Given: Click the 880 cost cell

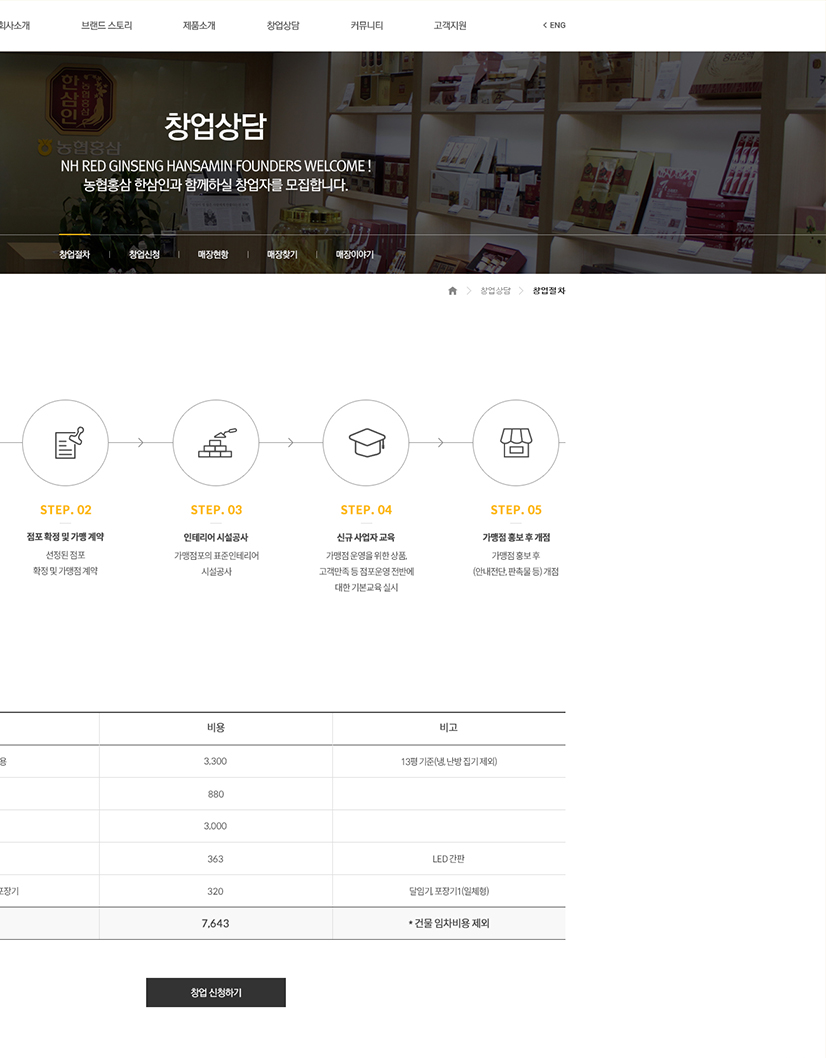Looking at the screenshot, I should pyautogui.click(x=216, y=794).
